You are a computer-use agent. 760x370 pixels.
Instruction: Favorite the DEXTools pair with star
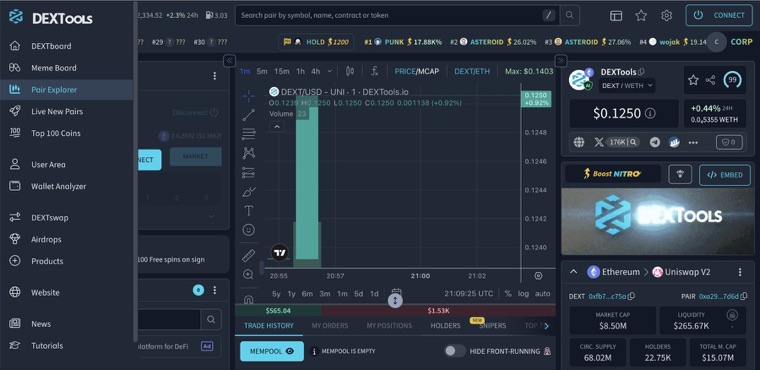click(x=694, y=80)
